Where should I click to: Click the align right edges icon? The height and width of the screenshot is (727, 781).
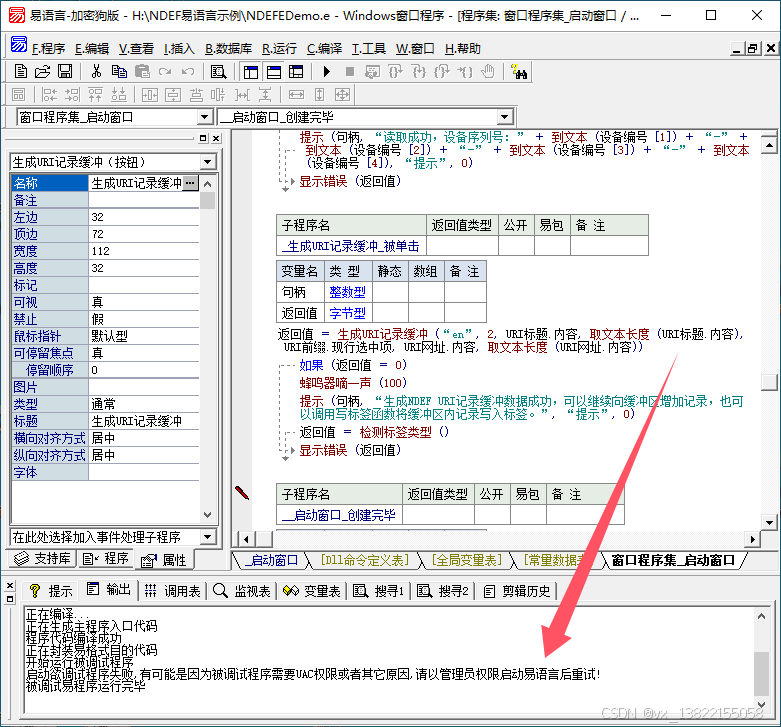[x=72, y=95]
